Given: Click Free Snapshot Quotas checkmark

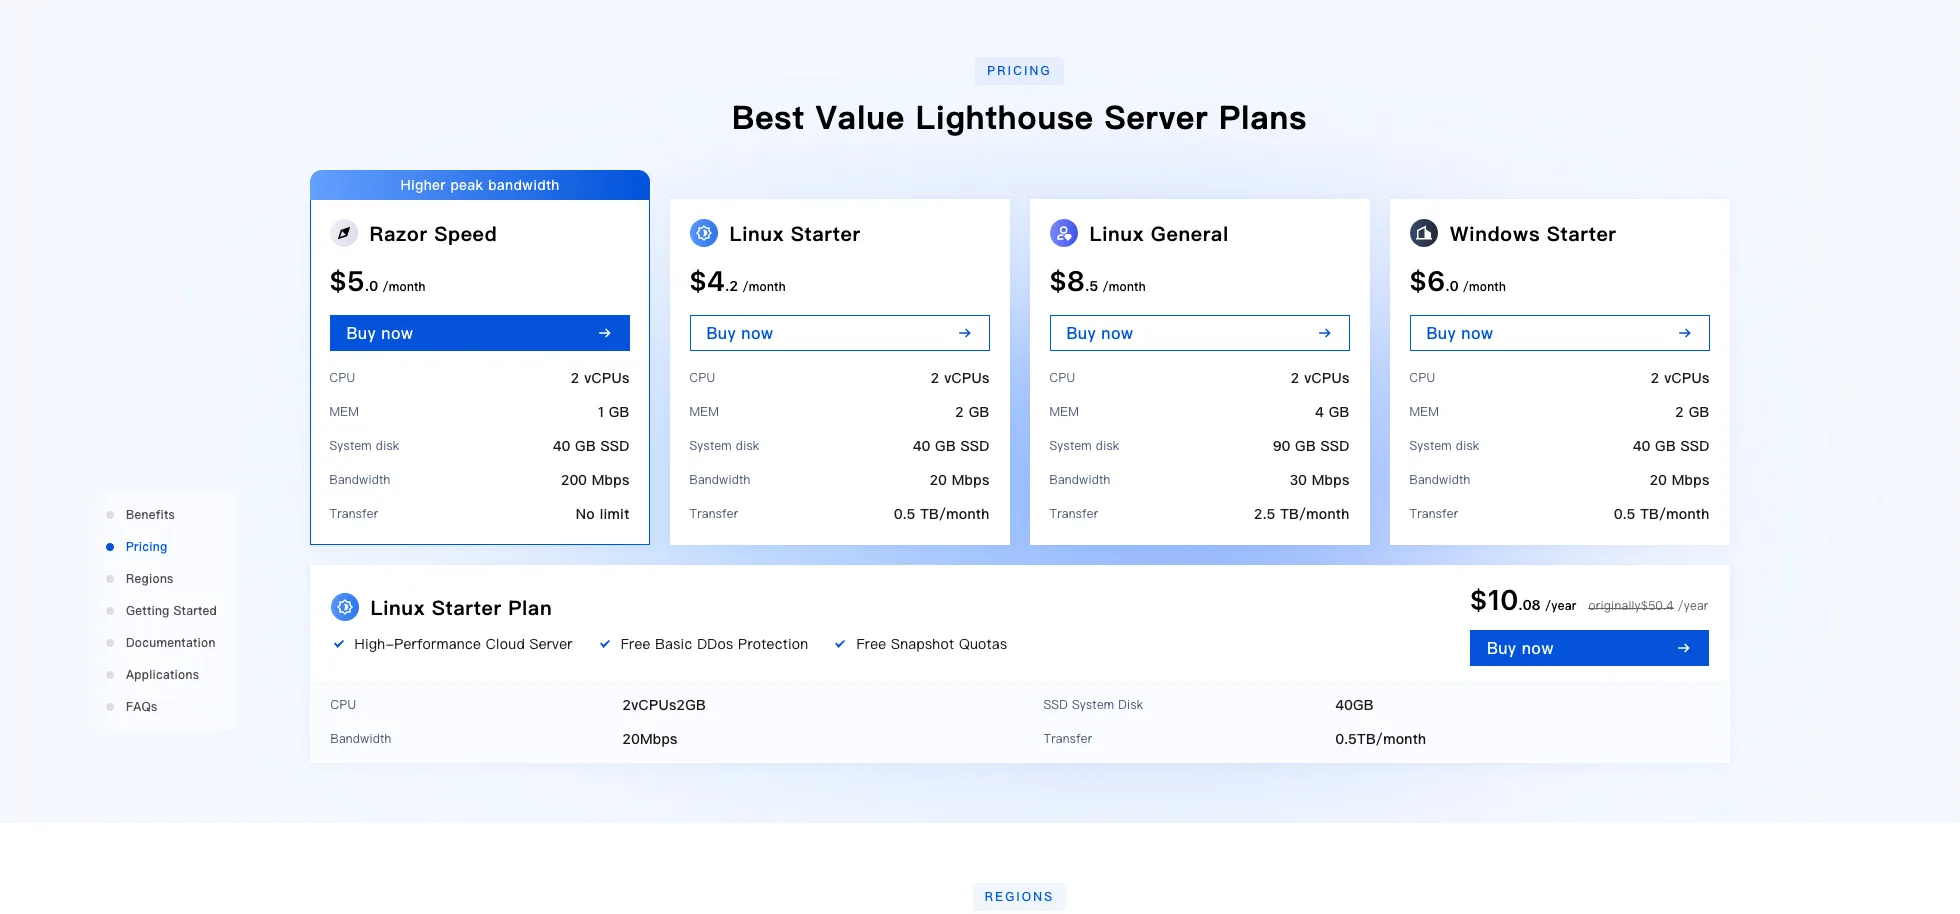Looking at the screenshot, I should pyautogui.click(x=840, y=644).
